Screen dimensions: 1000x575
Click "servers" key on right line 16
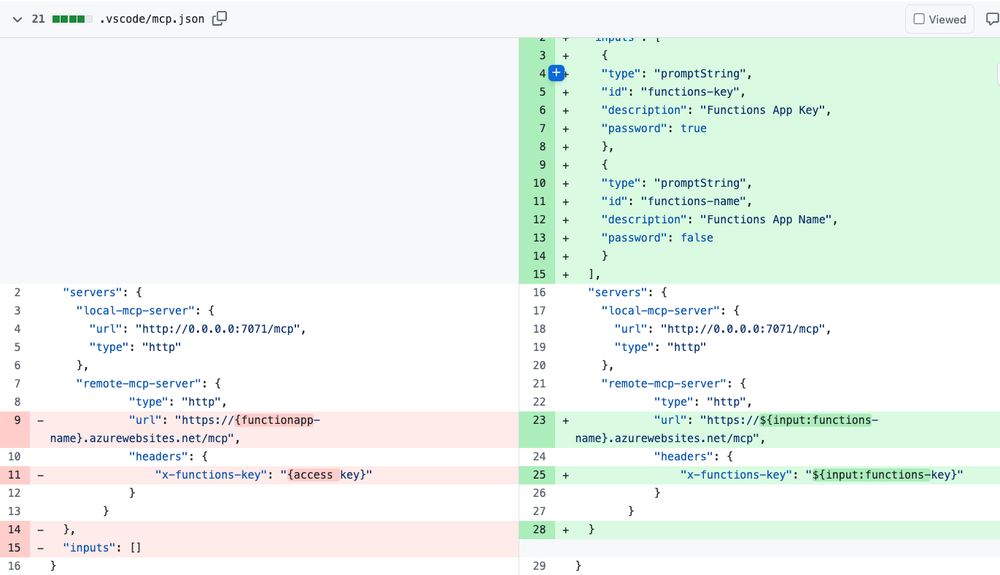(x=617, y=293)
